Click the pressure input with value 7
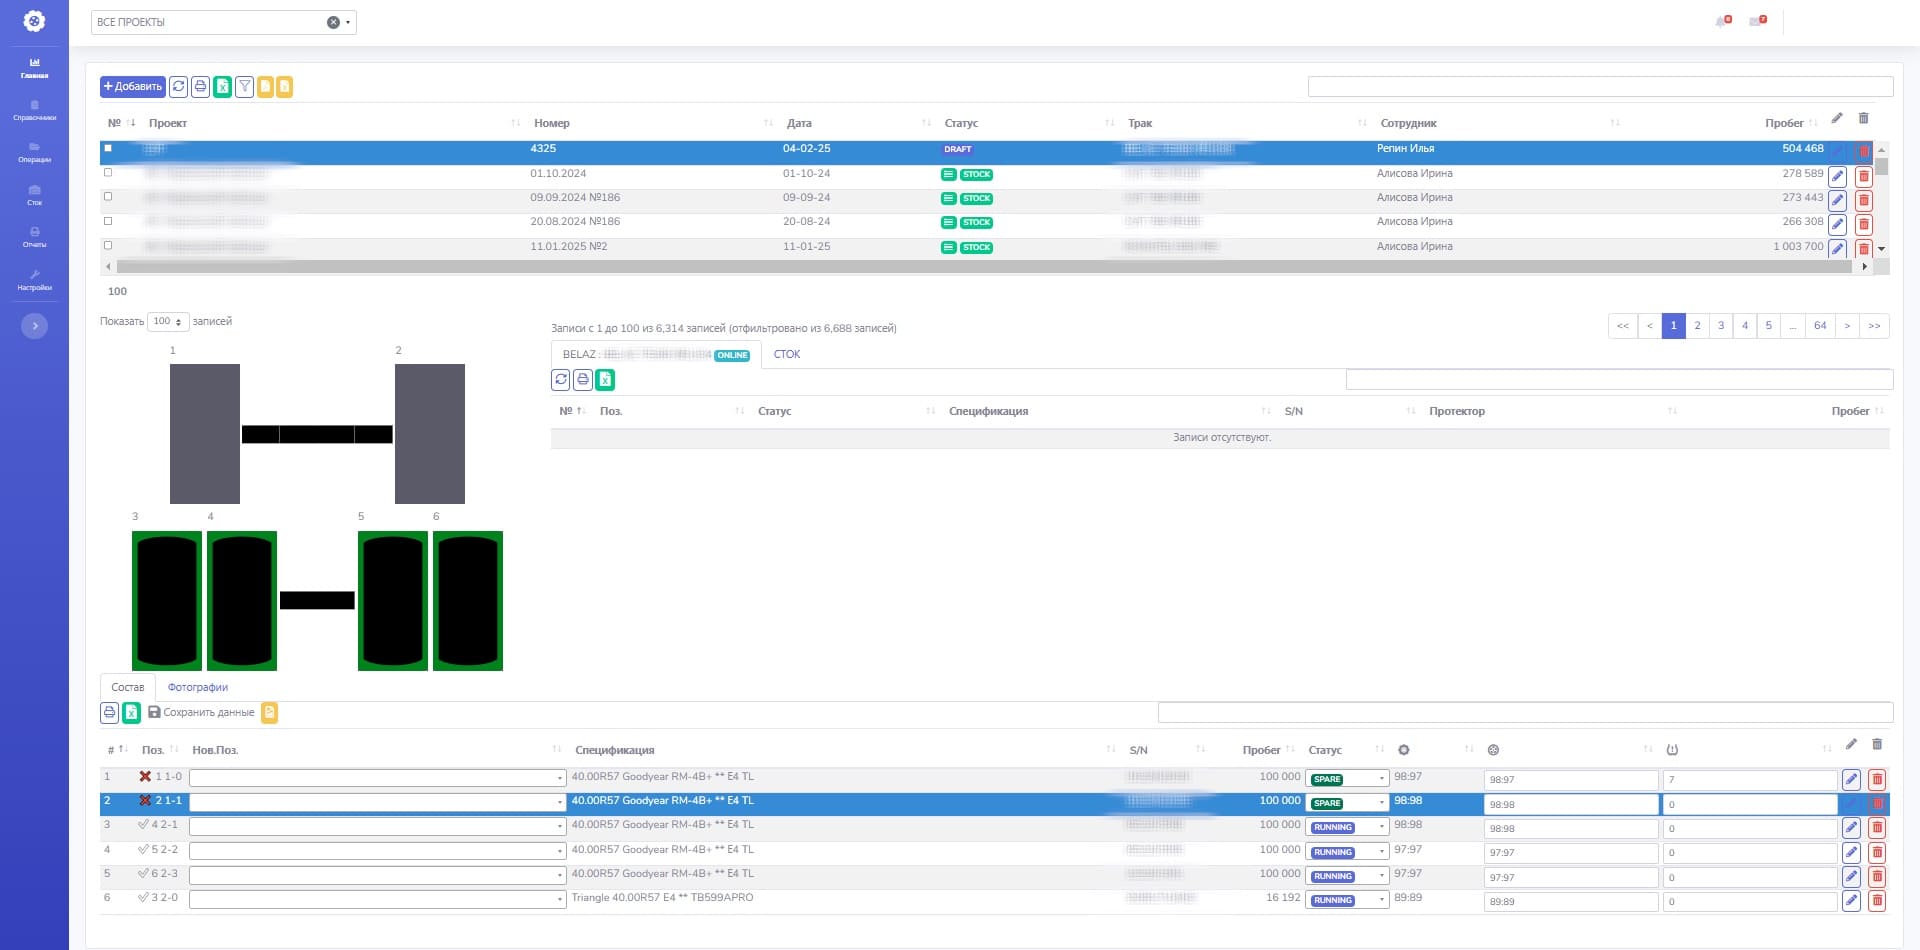Screen dimensions: 1920x950 coord(1750,780)
